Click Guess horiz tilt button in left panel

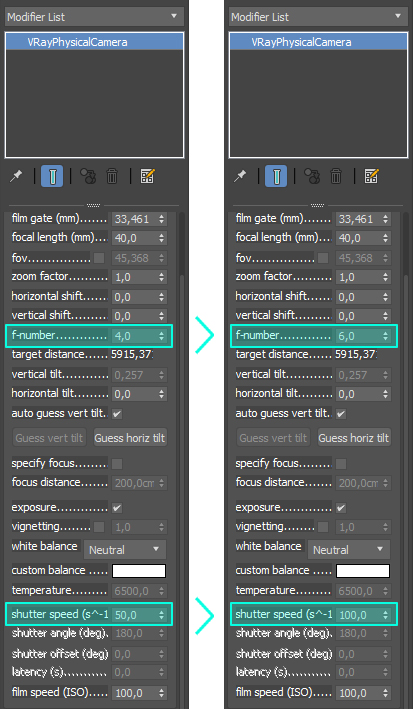130,438
